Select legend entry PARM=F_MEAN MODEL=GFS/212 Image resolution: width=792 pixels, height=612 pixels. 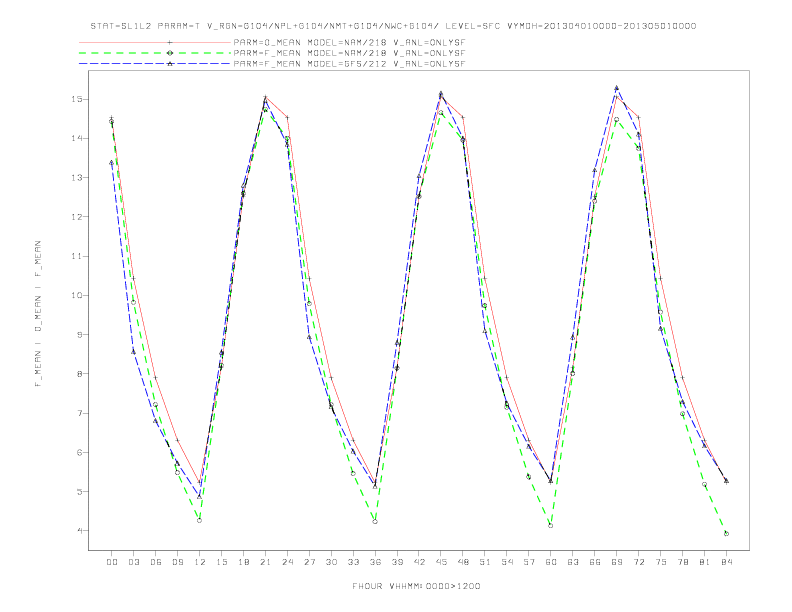tap(349, 64)
